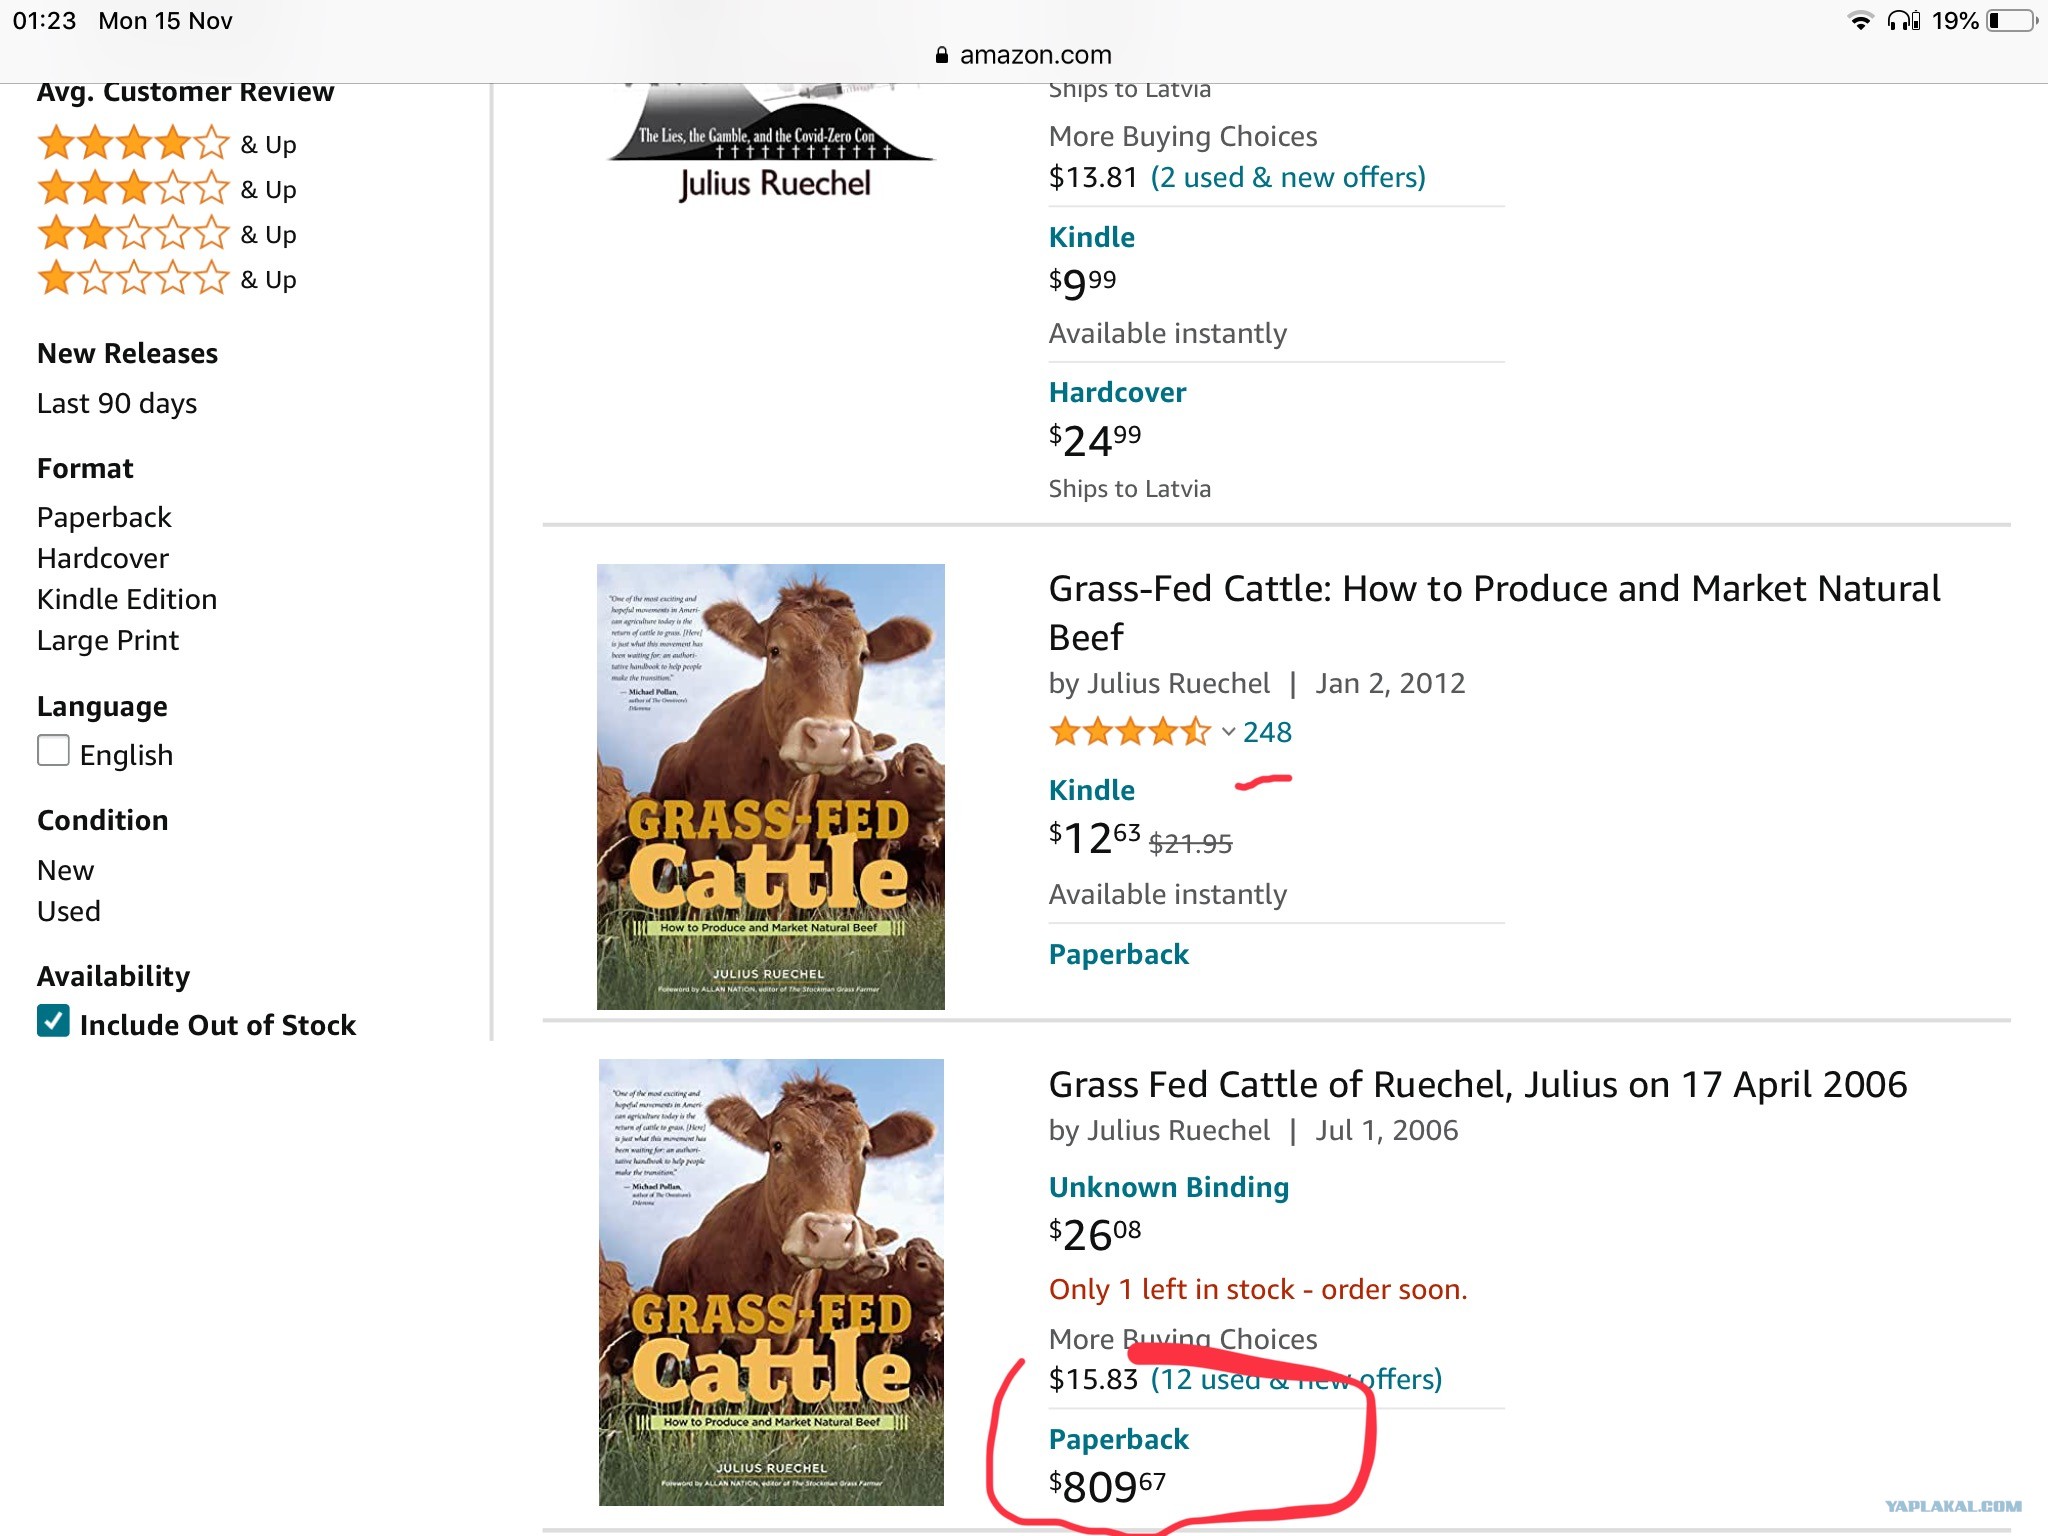Tap the Avg. Customer Review heading
This screenshot has width=2048, height=1536.
pos(185,92)
